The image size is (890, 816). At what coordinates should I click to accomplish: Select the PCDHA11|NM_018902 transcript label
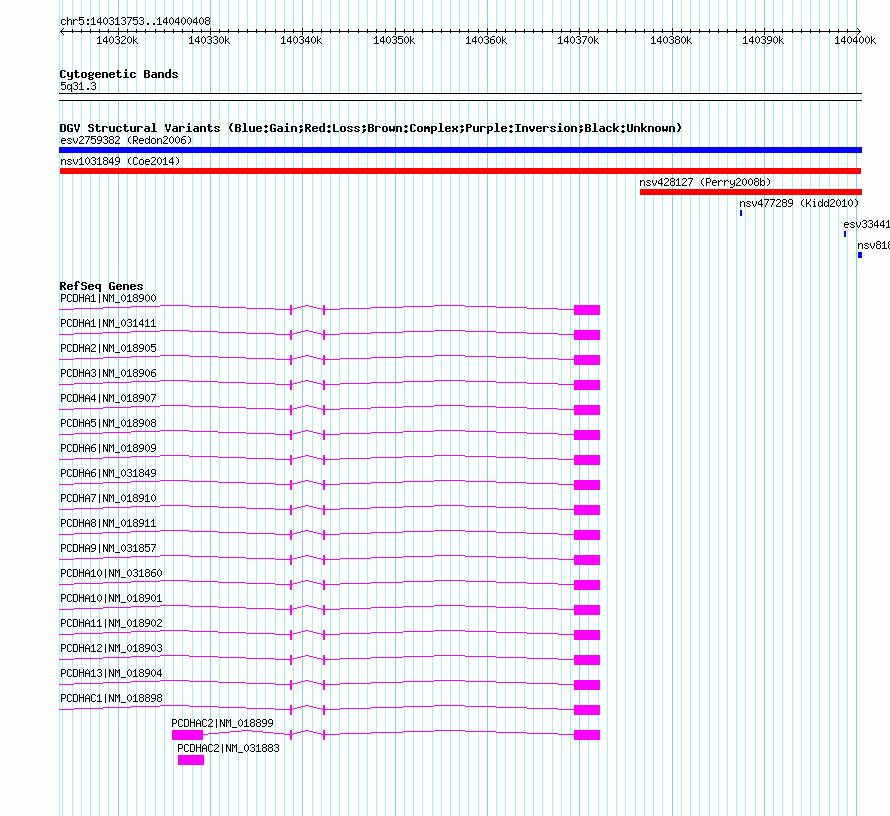(x=111, y=623)
